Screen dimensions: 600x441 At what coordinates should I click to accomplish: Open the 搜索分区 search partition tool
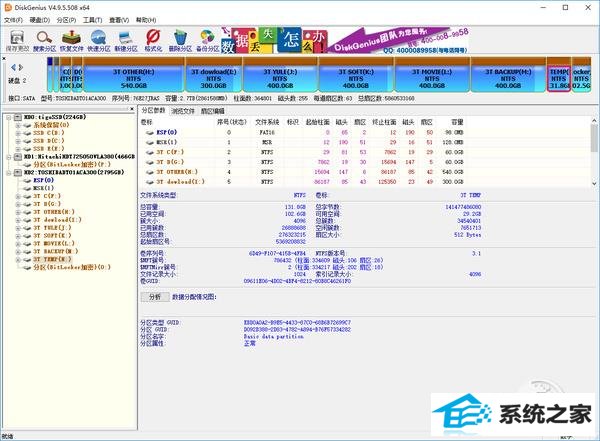44,41
